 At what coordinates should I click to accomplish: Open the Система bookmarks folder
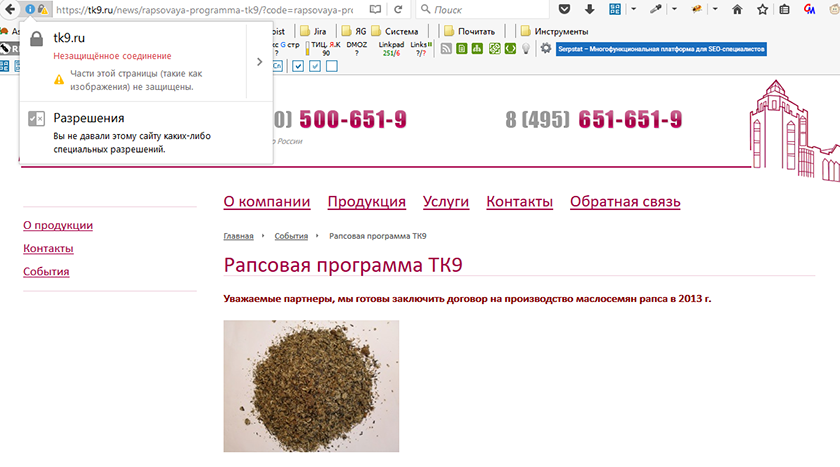click(395, 31)
